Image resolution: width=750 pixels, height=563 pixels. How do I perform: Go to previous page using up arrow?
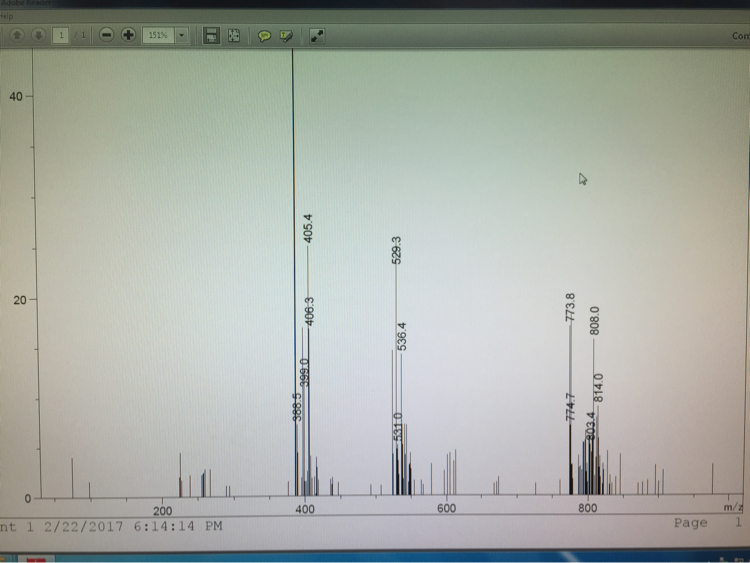[17, 35]
